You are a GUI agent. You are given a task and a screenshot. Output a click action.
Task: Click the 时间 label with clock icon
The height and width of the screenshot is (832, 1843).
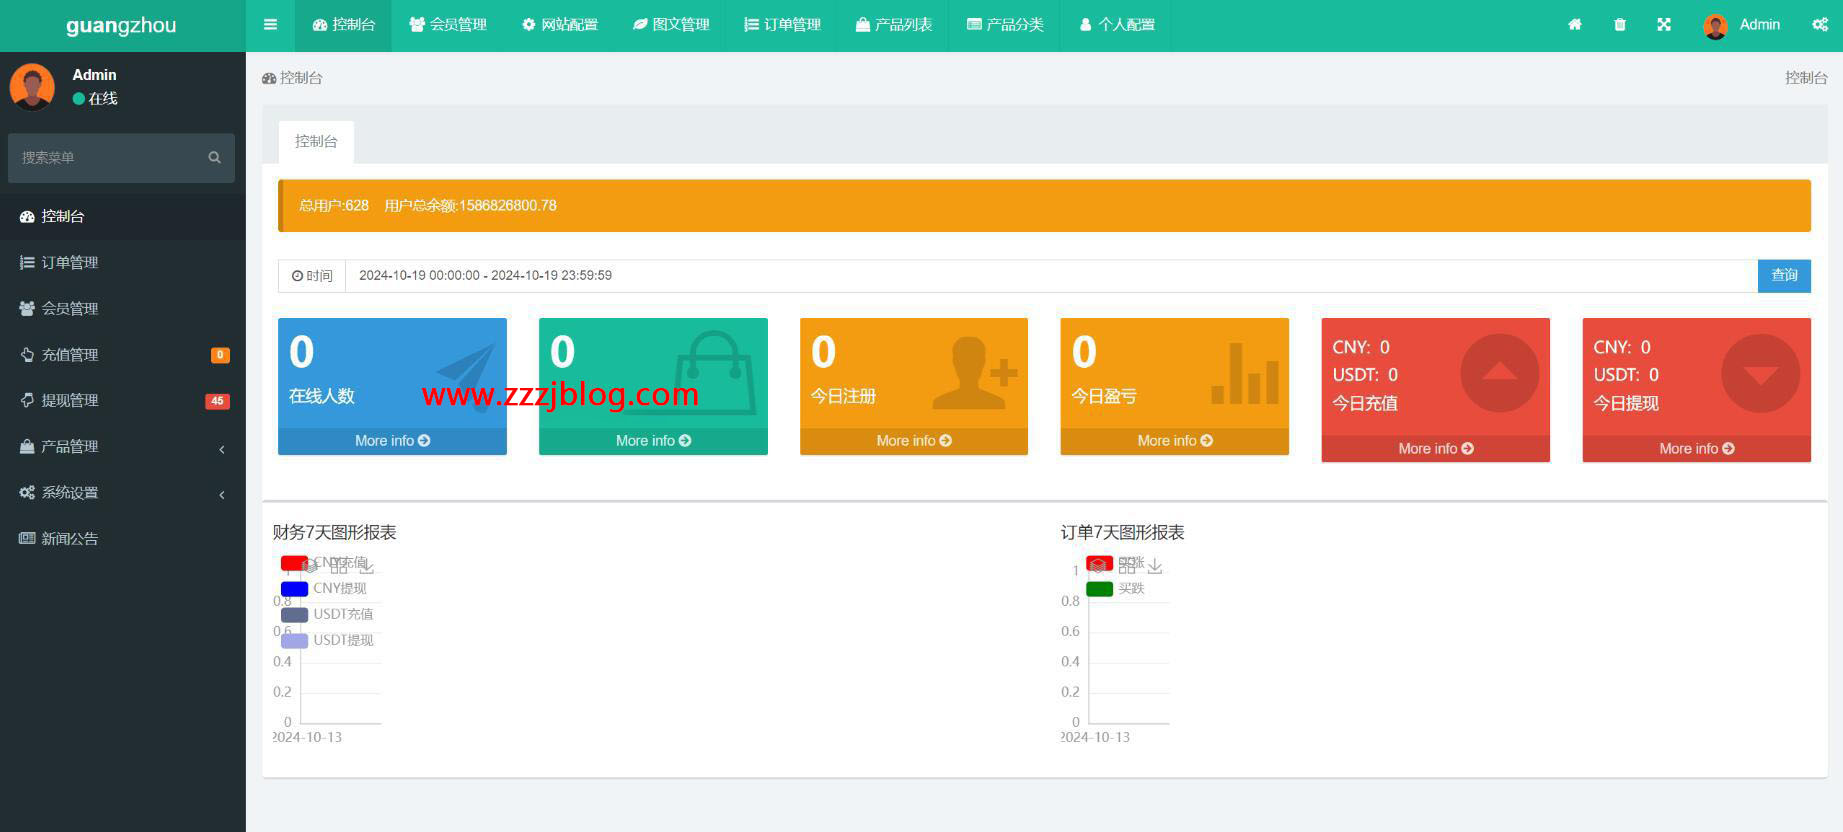point(312,276)
